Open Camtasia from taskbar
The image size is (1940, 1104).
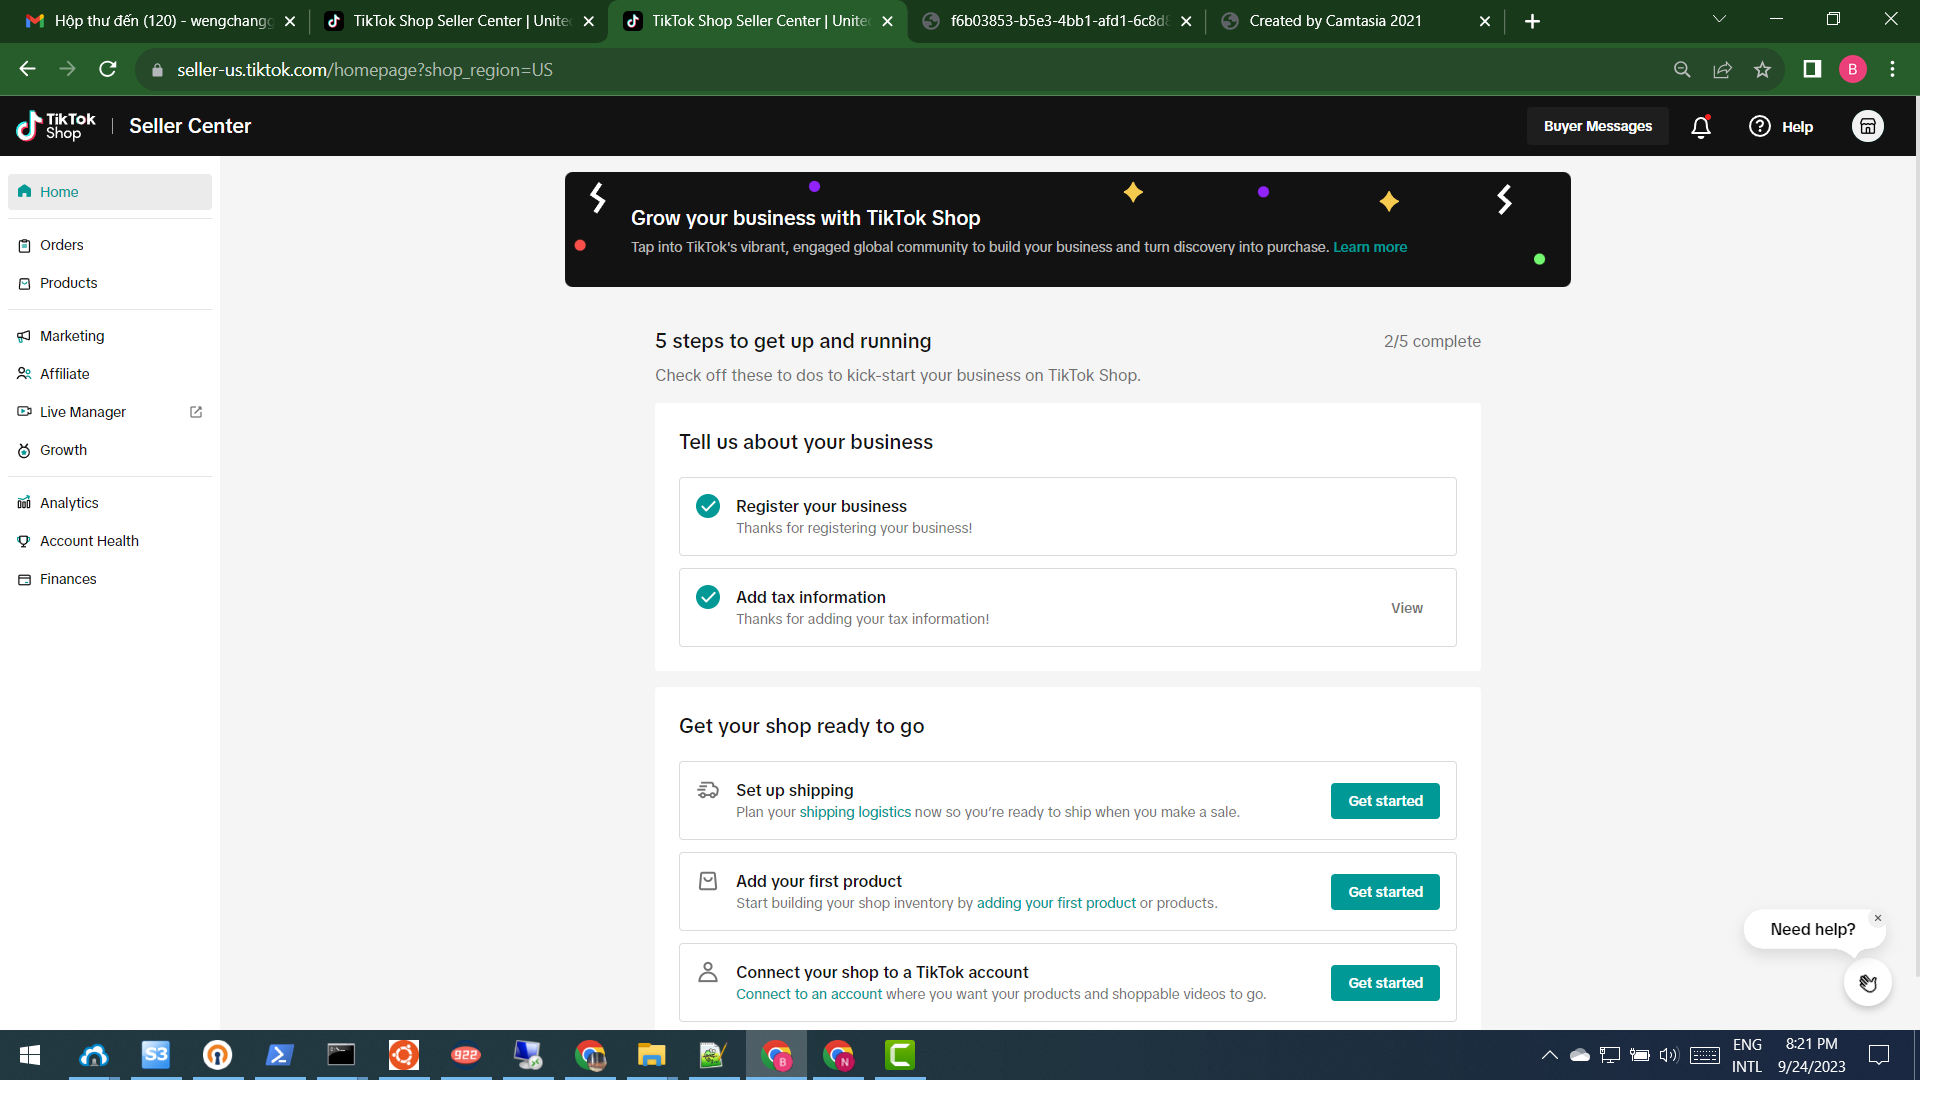tap(900, 1055)
